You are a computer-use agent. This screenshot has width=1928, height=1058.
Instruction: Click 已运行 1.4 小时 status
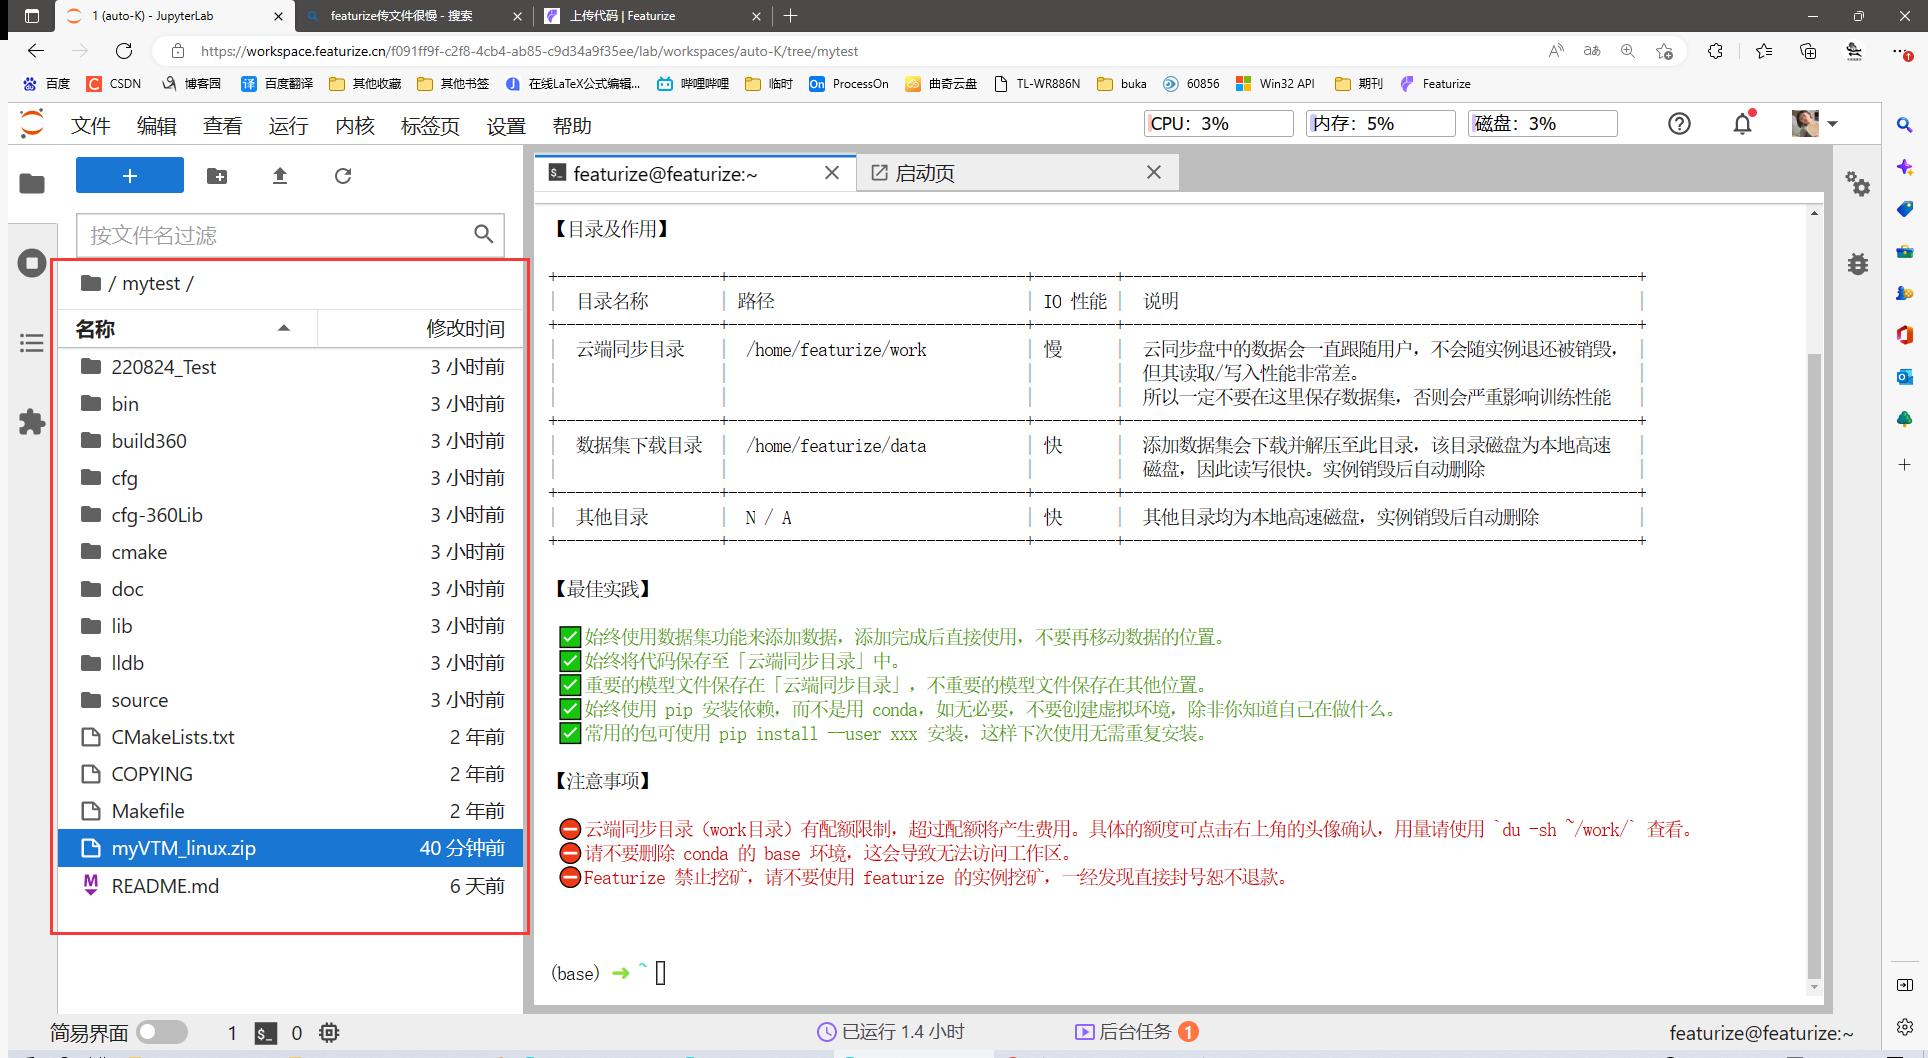coord(891,1032)
